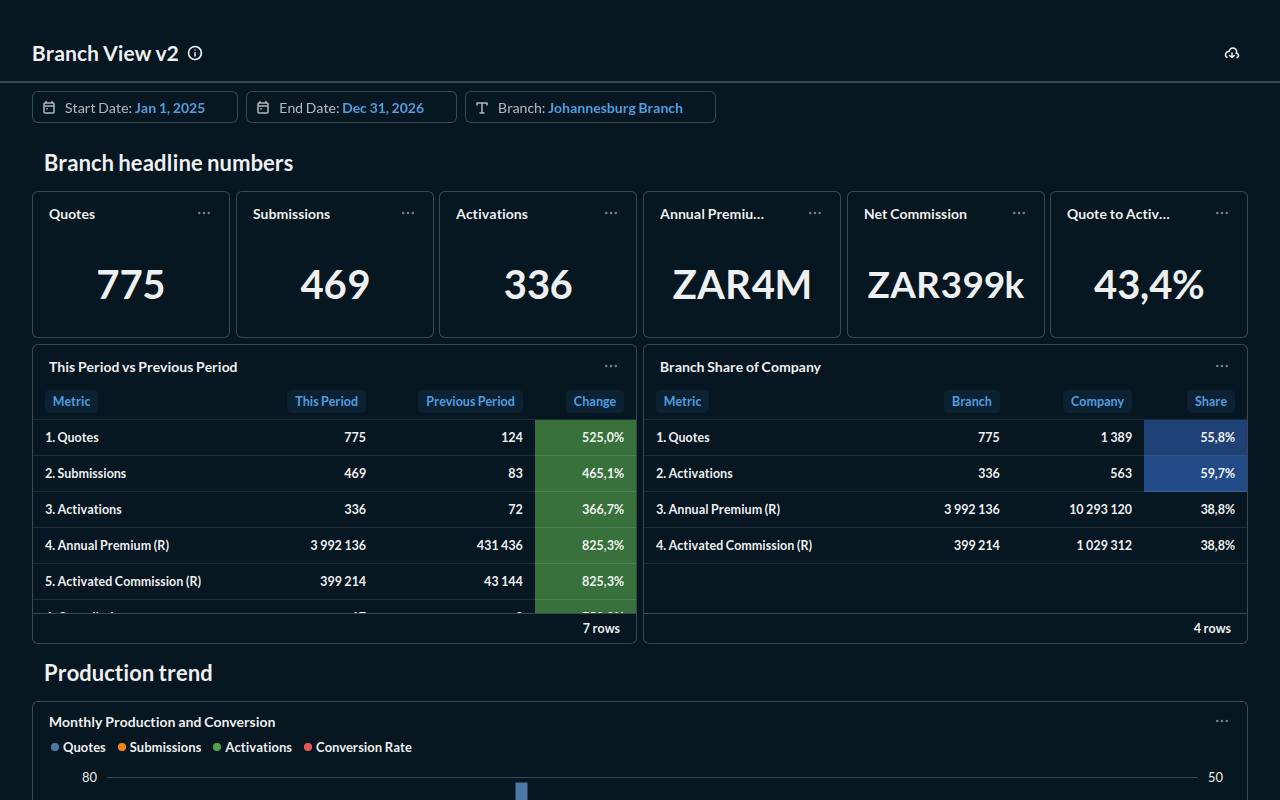Click the ZAR399k Net Commission value
This screenshot has height=800, width=1280.
(946, 285)
